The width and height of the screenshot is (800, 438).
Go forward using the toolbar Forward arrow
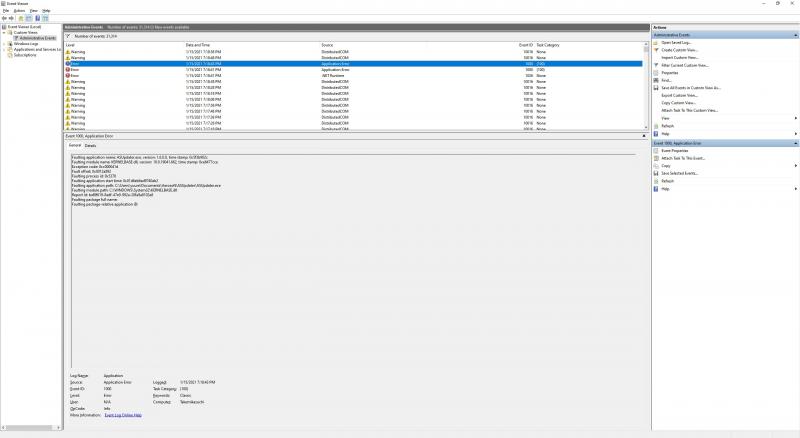point(12,18)
